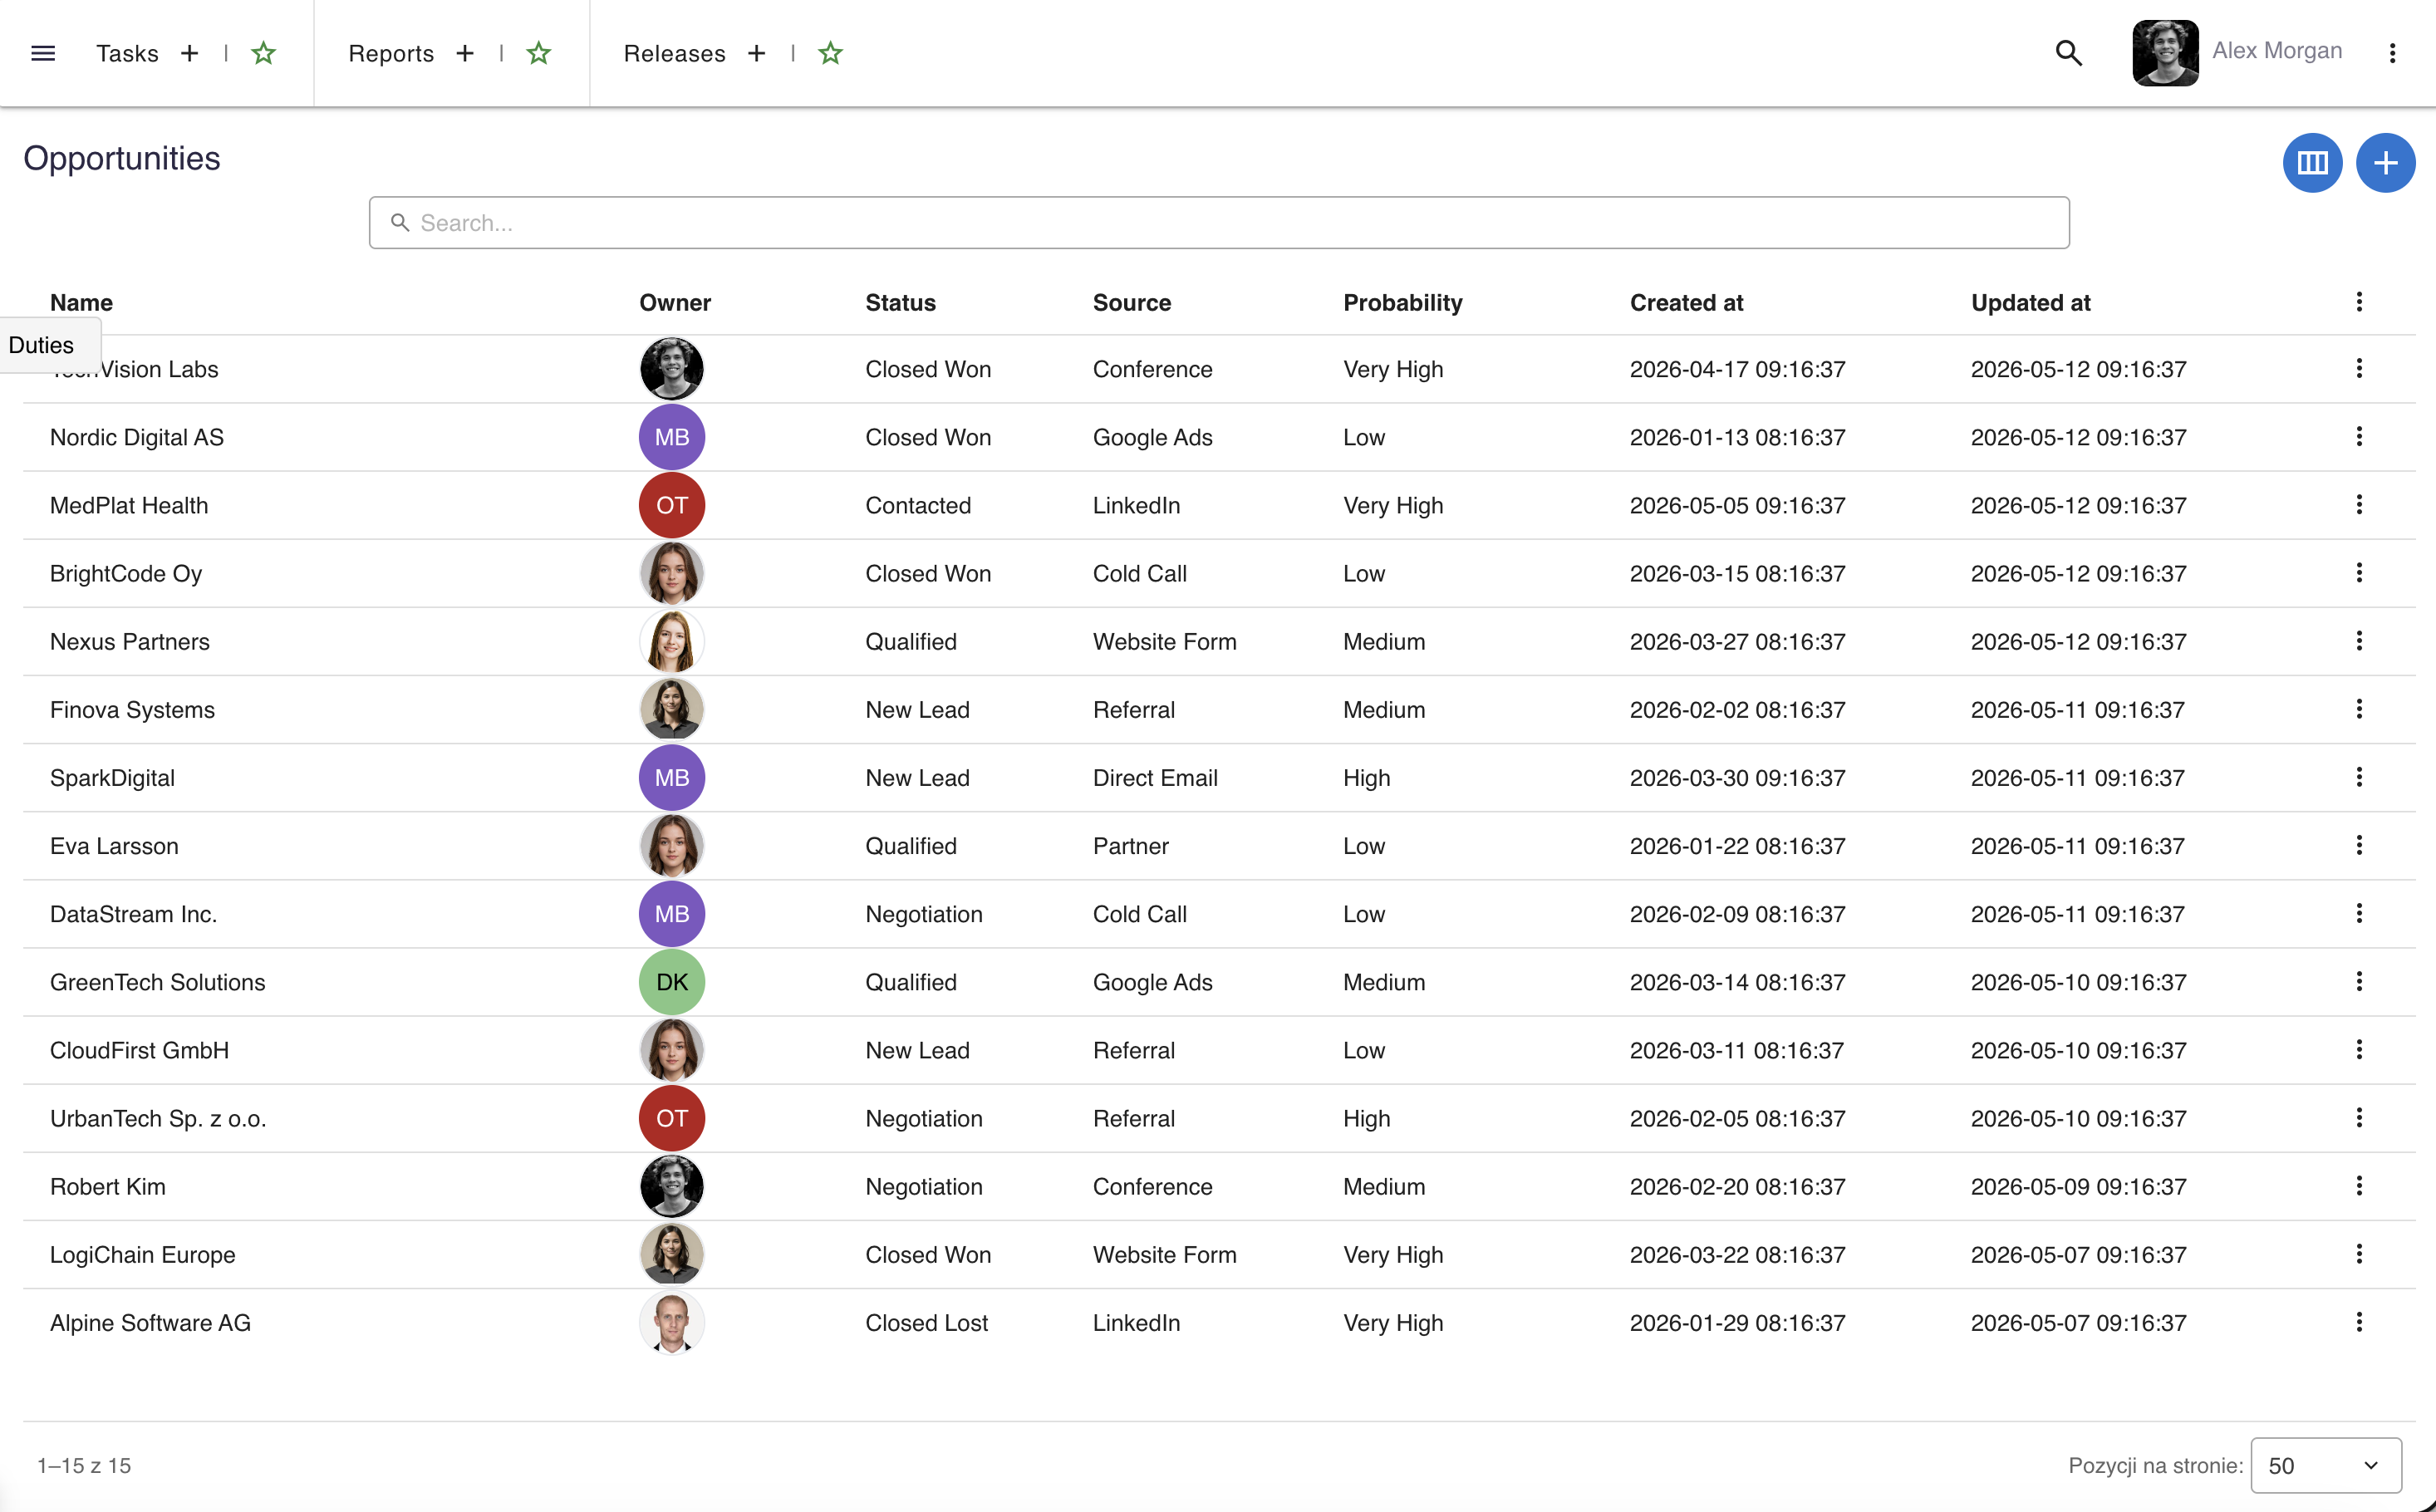The width and height of the screenshot is (2436, 1512).
Task: Open row actions for Nexus Partners
Action: tap(2359, 640)
